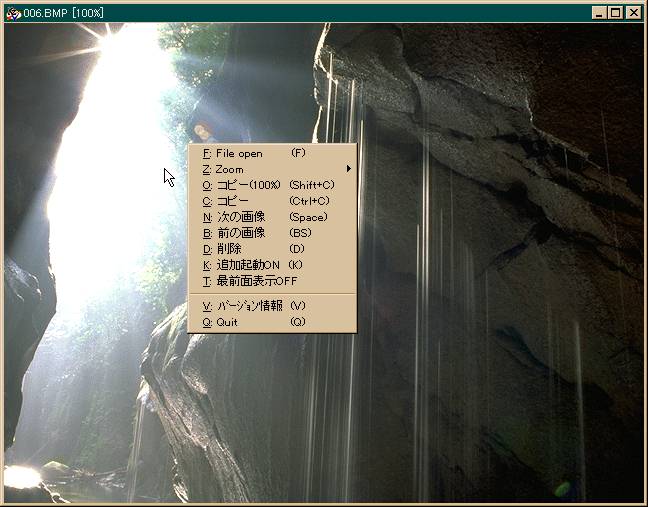Open バージョン情報 version info
Viewport: 648px width, 507px height.
272,306
